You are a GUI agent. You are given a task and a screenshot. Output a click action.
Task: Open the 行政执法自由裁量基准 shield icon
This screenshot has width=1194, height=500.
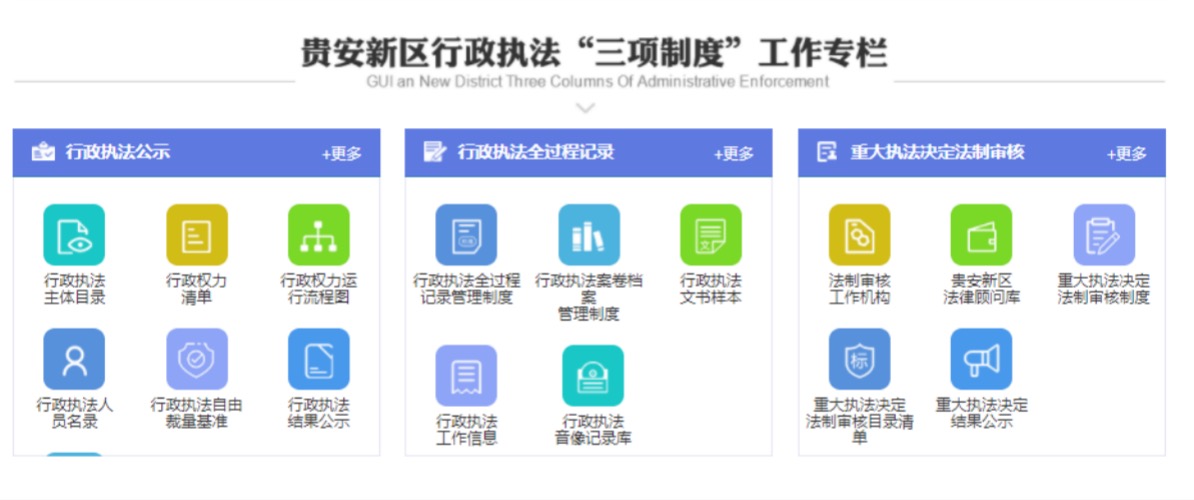click(x=196, y=359)
